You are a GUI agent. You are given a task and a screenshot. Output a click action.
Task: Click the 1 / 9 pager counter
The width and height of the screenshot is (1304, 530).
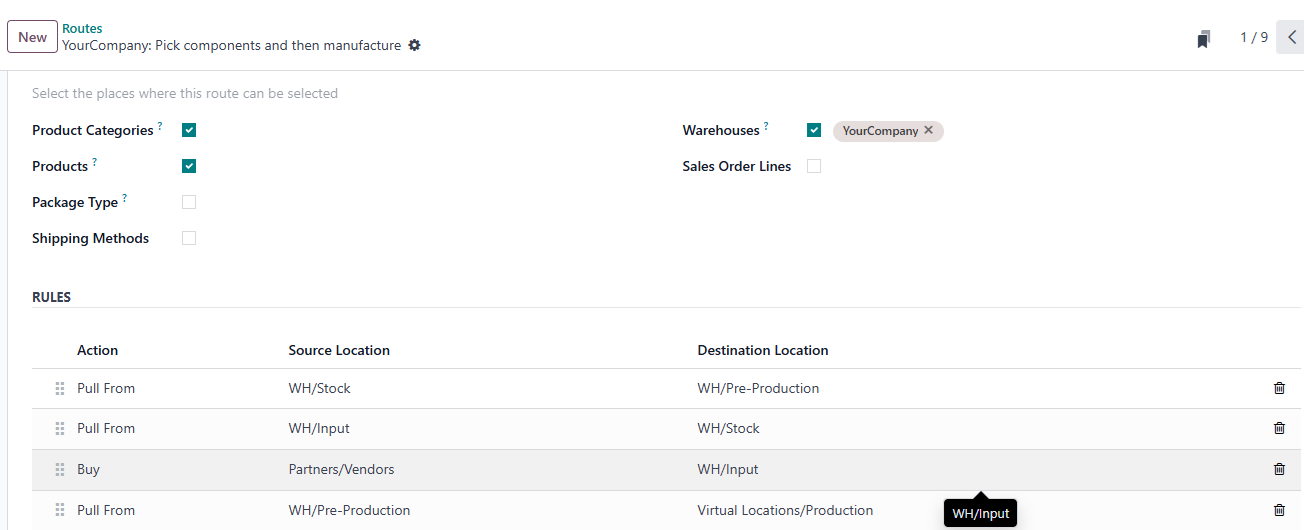[x=1254, y=37]
